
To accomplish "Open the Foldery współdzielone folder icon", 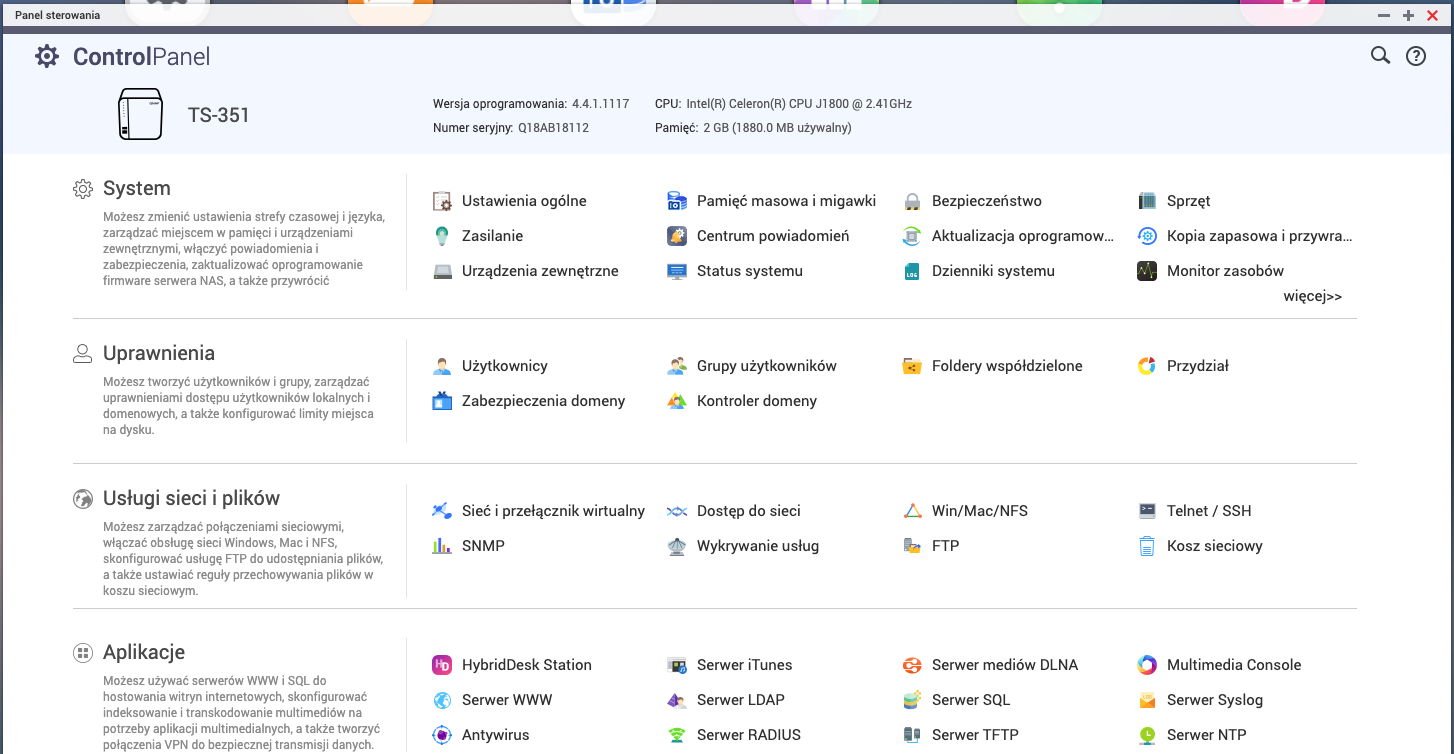I will 912,366.
